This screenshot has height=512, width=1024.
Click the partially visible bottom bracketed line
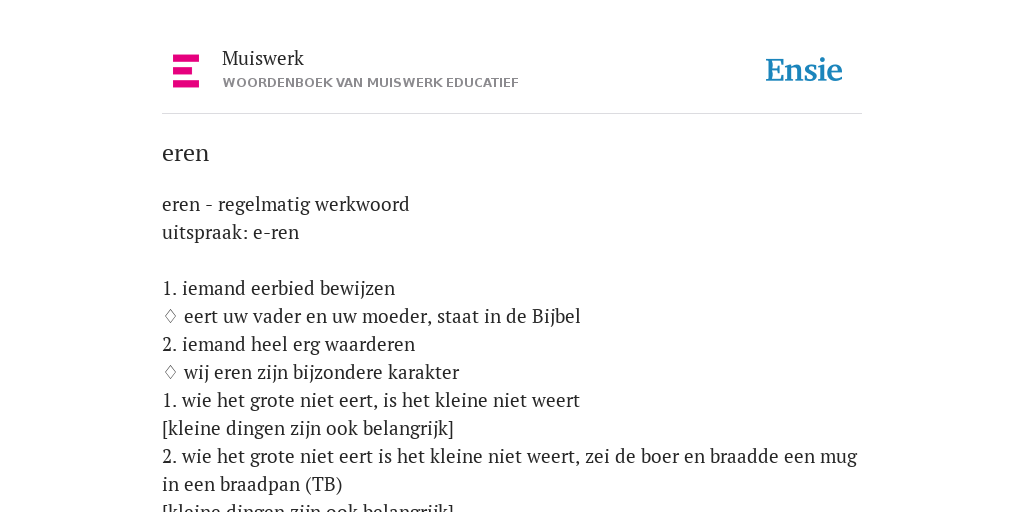pyautogui.click(x=308, y=507)
